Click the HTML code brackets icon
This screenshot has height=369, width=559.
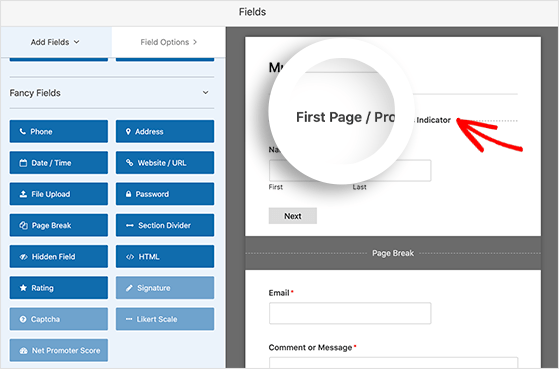tap(130, 257)
